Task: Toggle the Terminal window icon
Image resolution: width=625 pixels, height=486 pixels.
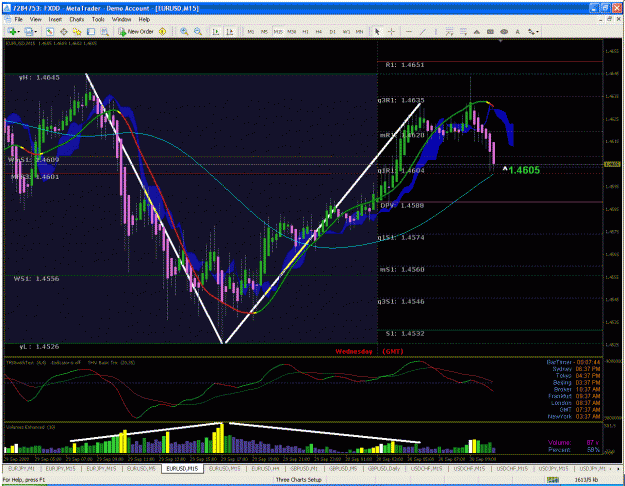Action: coord(91,31)
